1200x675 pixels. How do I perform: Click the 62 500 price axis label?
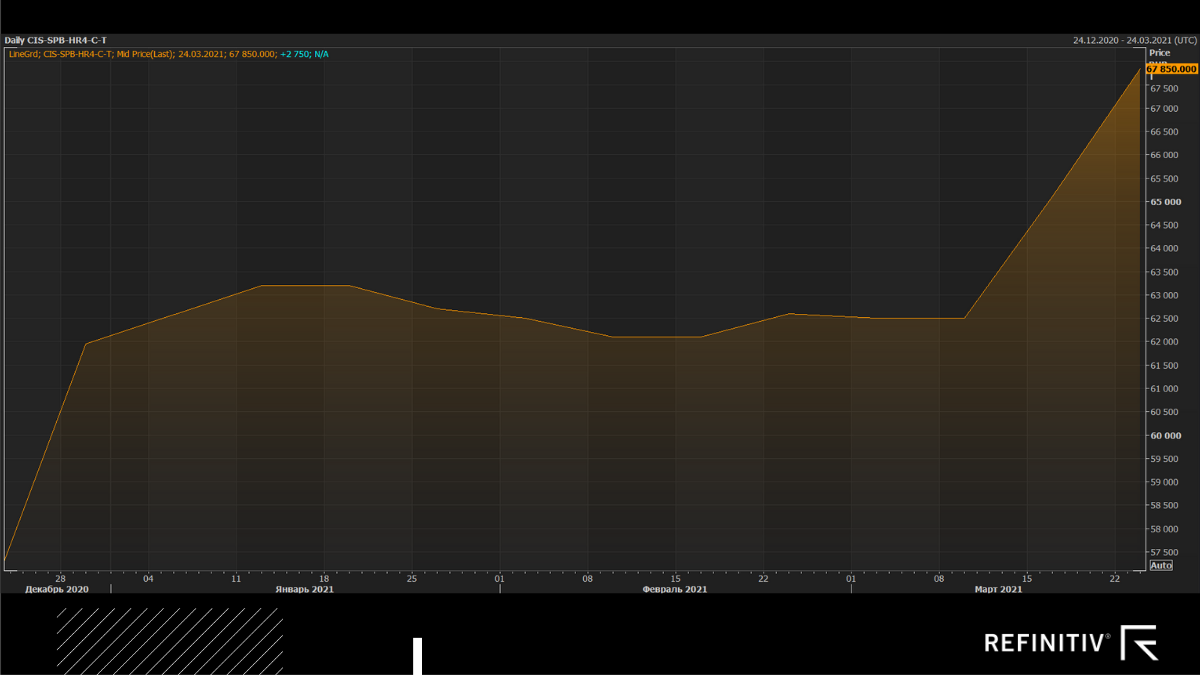tap(1162, 319)
